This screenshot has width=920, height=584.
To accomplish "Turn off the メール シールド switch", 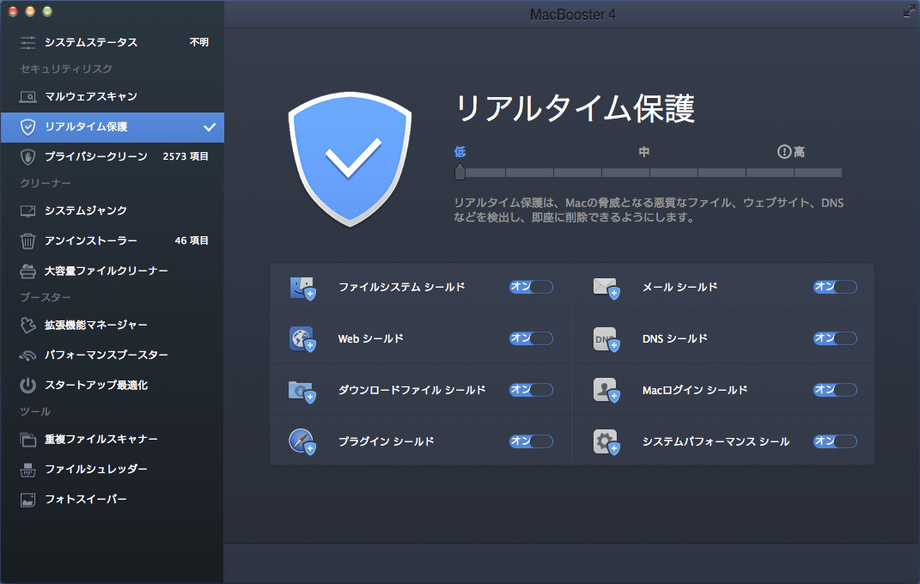I will pos(835,287).
